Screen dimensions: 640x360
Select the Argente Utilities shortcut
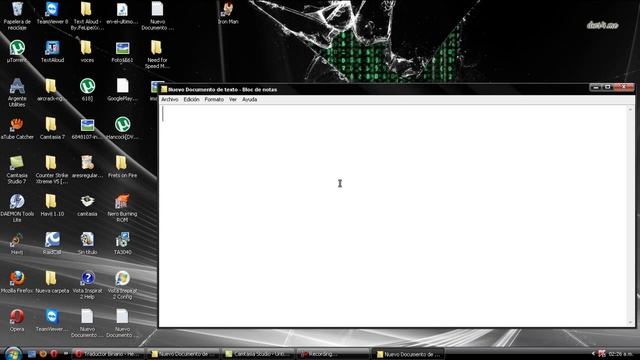[17, 93]
